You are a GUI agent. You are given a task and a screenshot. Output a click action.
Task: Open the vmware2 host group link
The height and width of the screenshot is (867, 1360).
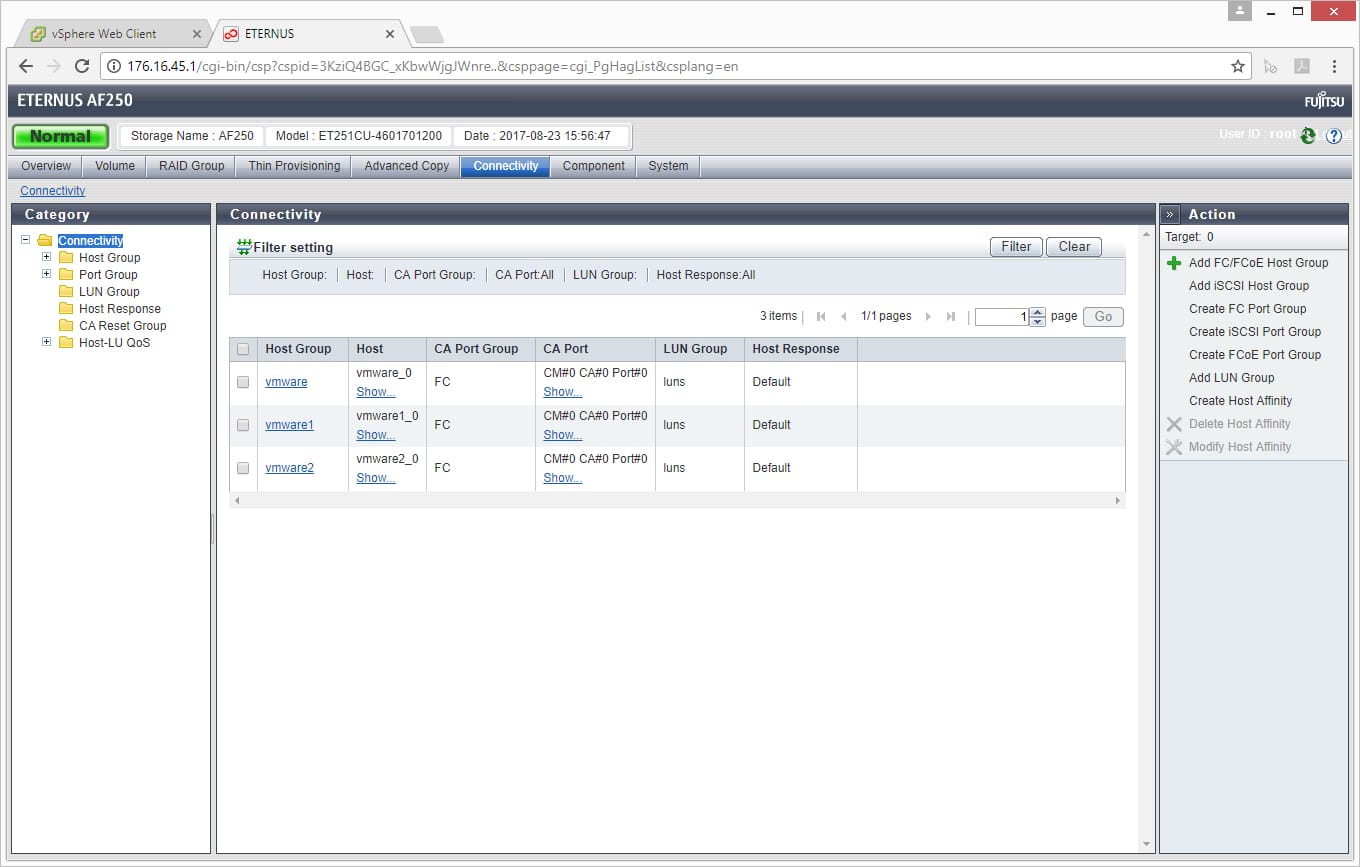(x=289, y=468)
